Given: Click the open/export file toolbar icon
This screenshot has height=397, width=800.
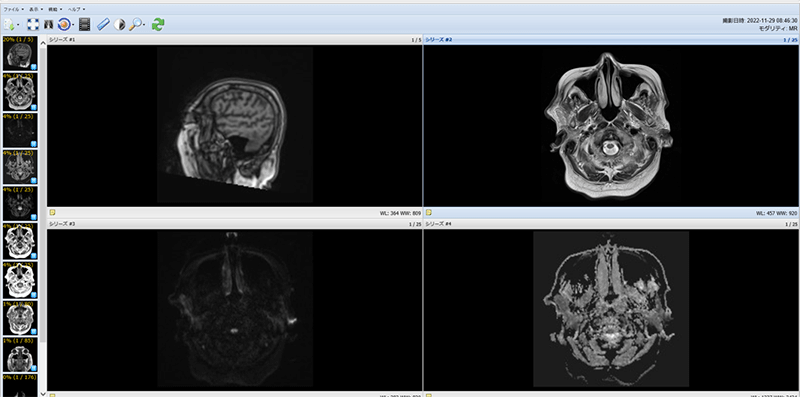Looking at the screenshot, I should (x=9, y=24).
